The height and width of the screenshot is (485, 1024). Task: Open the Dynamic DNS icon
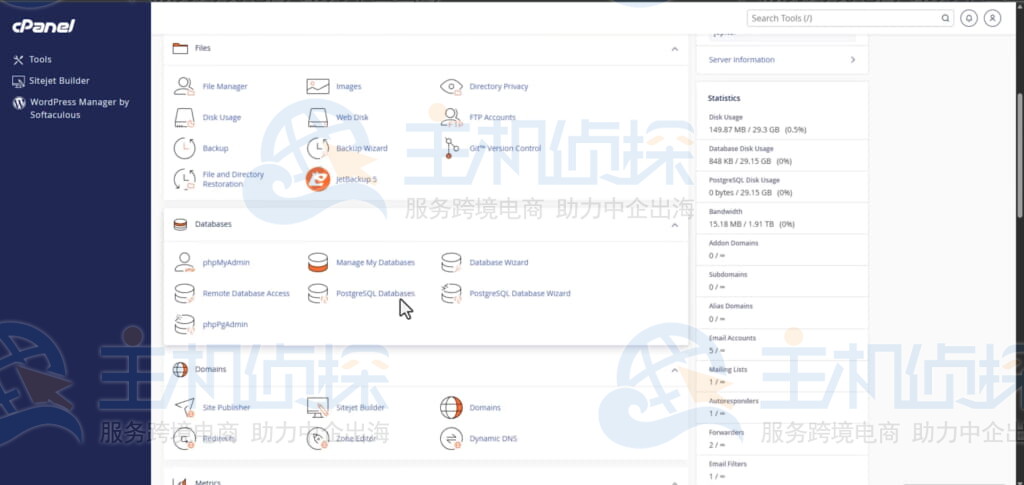click(x=451, y=439)
